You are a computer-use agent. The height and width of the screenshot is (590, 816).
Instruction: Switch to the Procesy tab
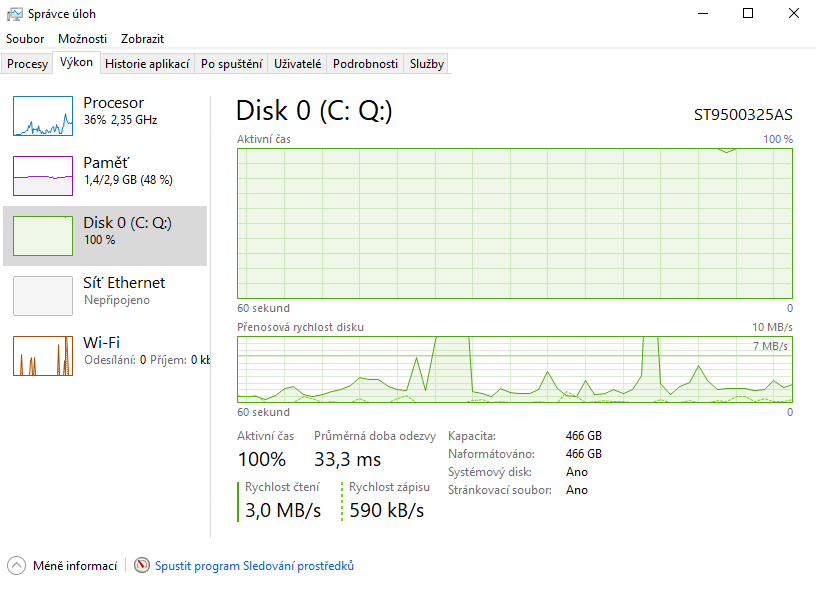click(27, 64)
